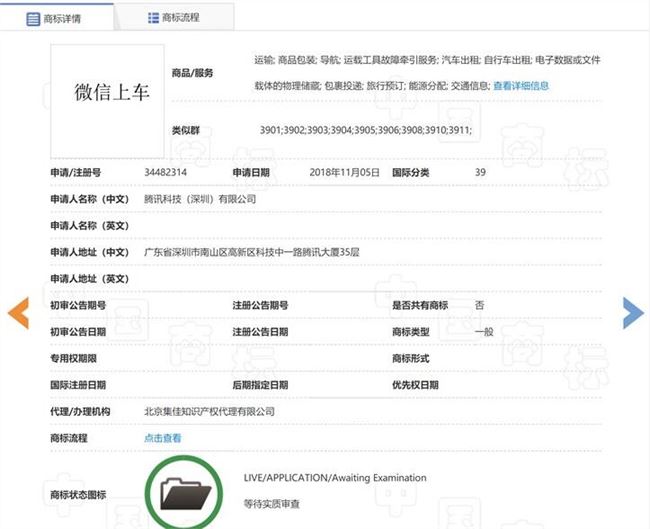Select the 国际注册日期 label
Screen dimensions: 650x529
tap(78, 385)
